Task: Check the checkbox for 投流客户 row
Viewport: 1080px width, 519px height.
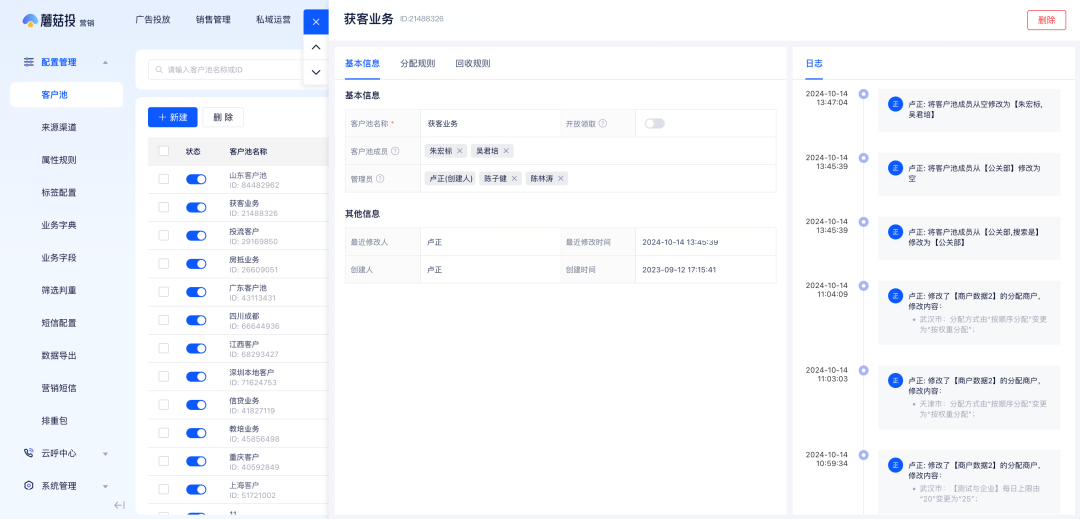Action: [164, 236]
